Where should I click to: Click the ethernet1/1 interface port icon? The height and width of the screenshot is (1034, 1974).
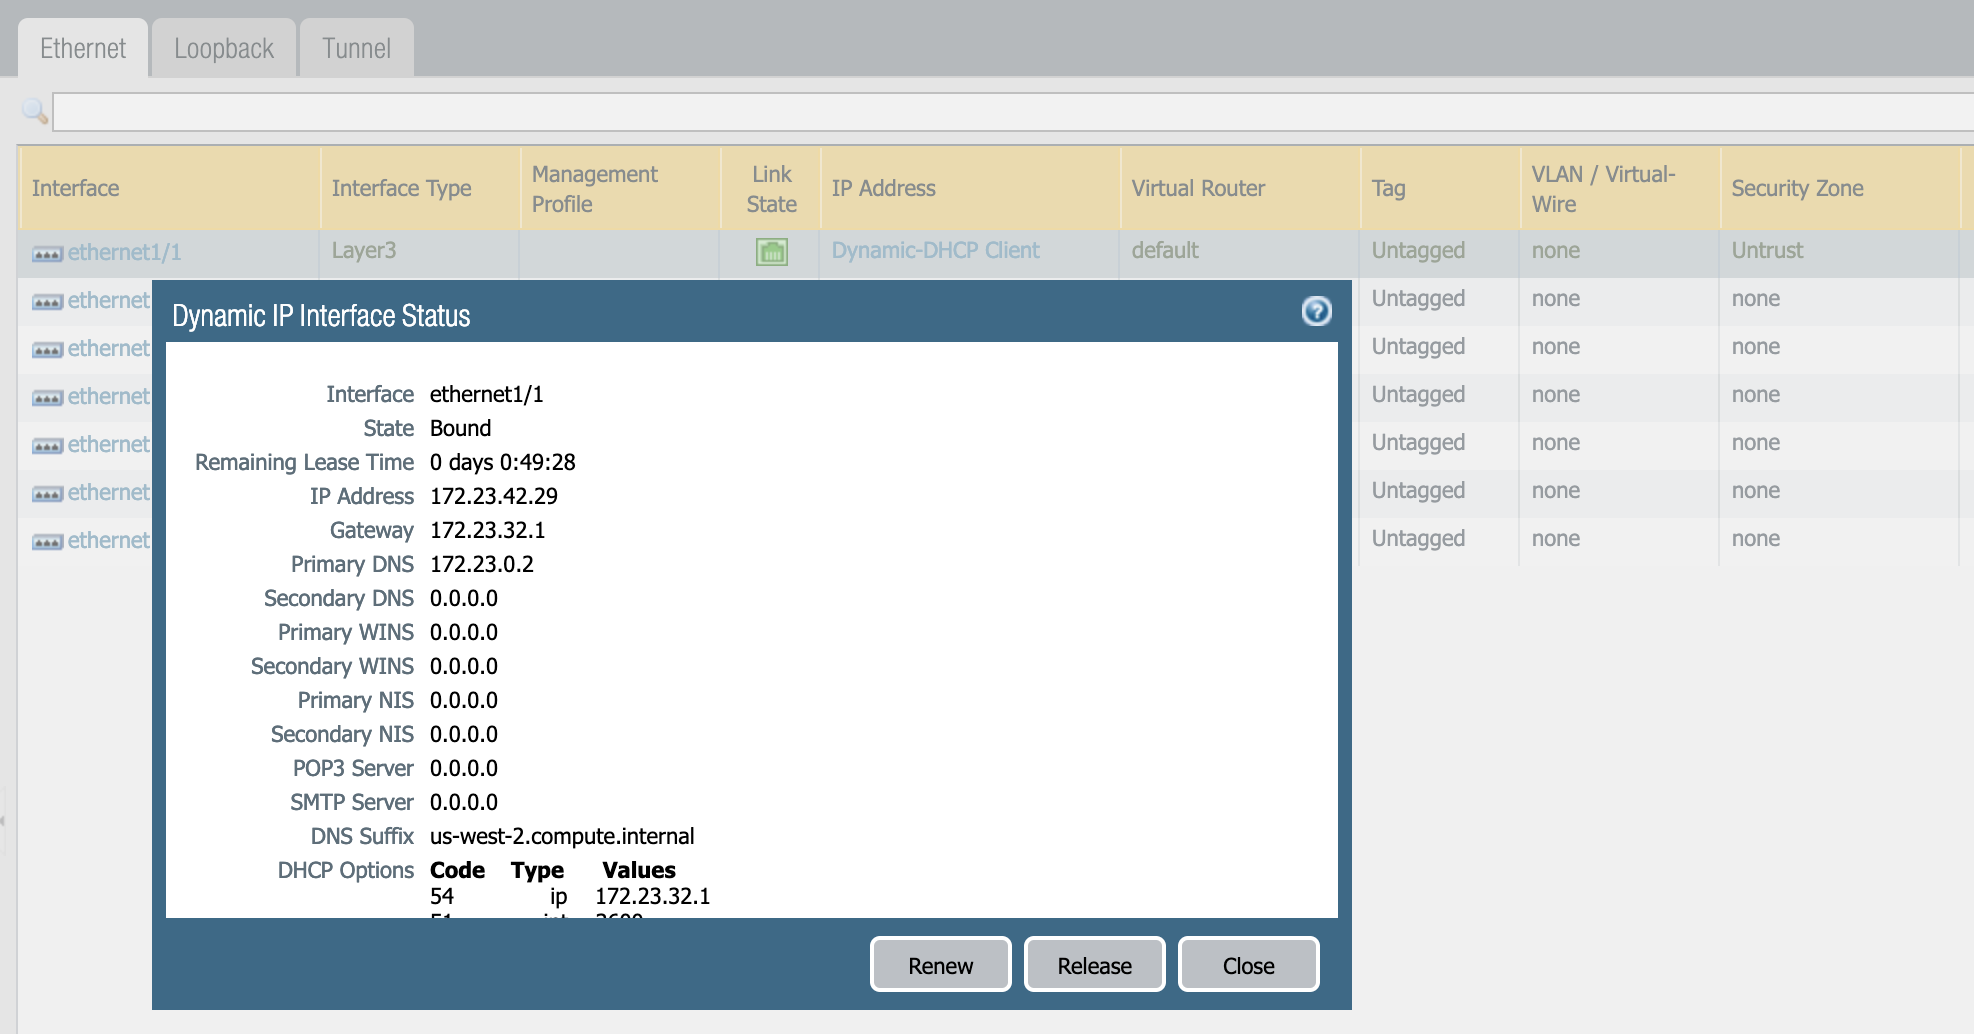47,254
